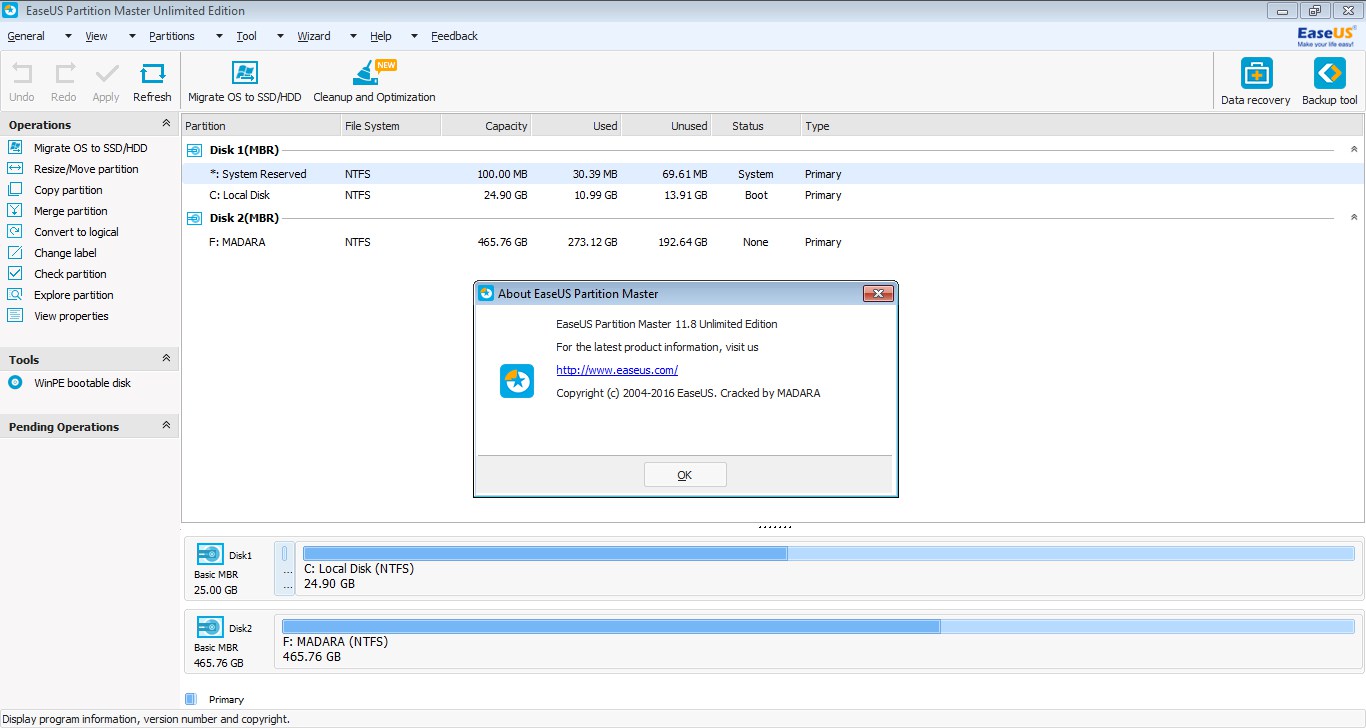Select Check partition in Operations panel
Screen dimensions: 1366x728
click(x=70, y=274)
